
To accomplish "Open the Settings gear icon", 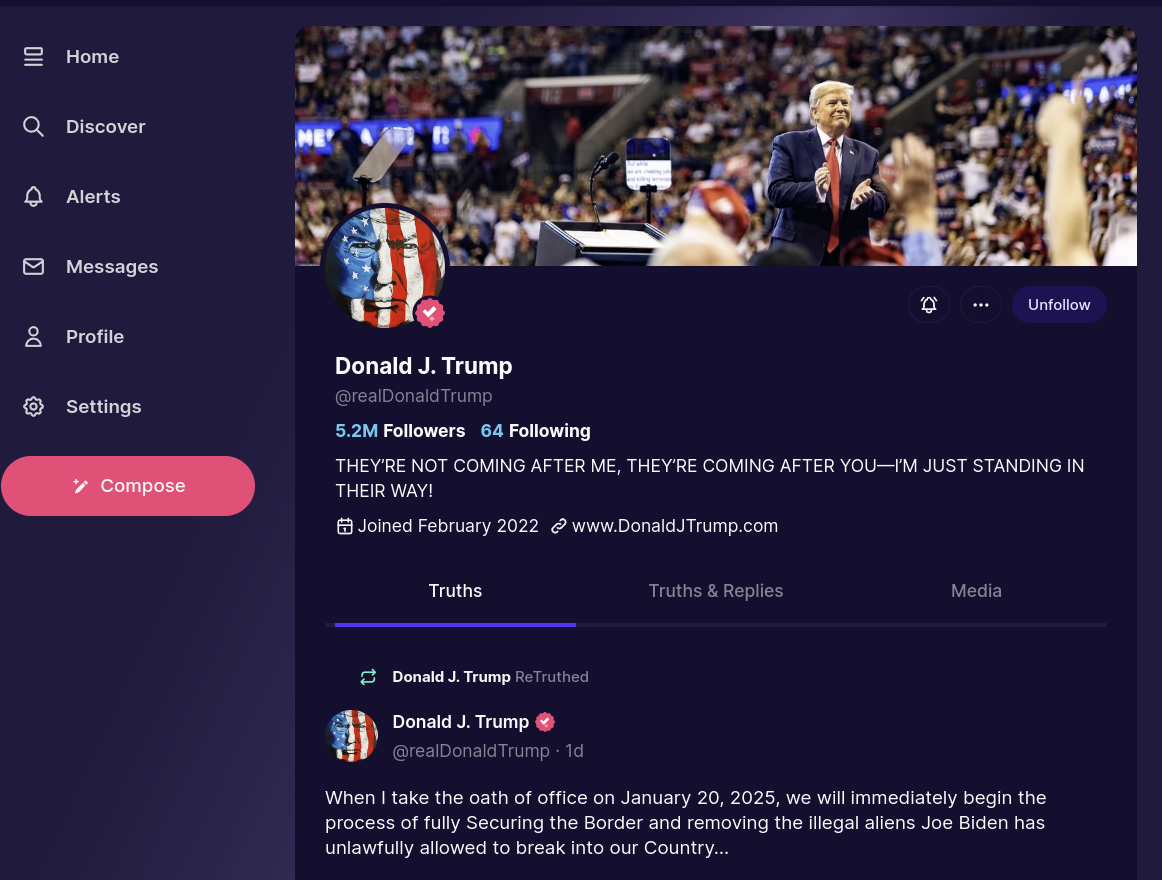I will (x=33, y=406).
